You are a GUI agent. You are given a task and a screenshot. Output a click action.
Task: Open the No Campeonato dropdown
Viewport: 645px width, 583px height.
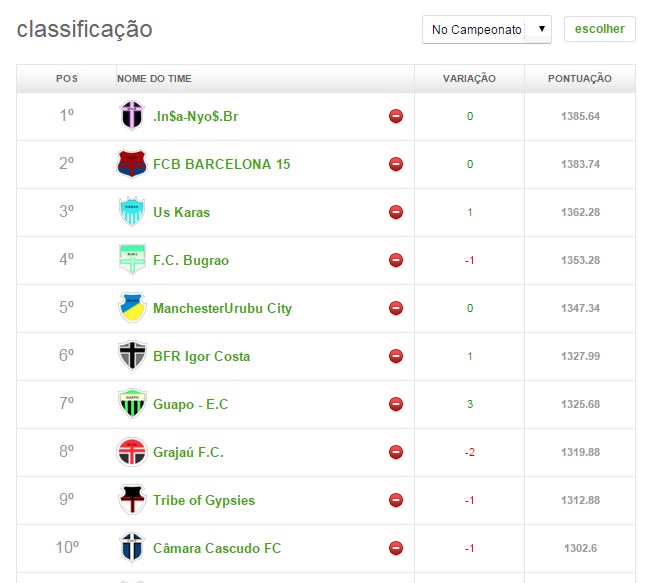(x=486, y=30)
